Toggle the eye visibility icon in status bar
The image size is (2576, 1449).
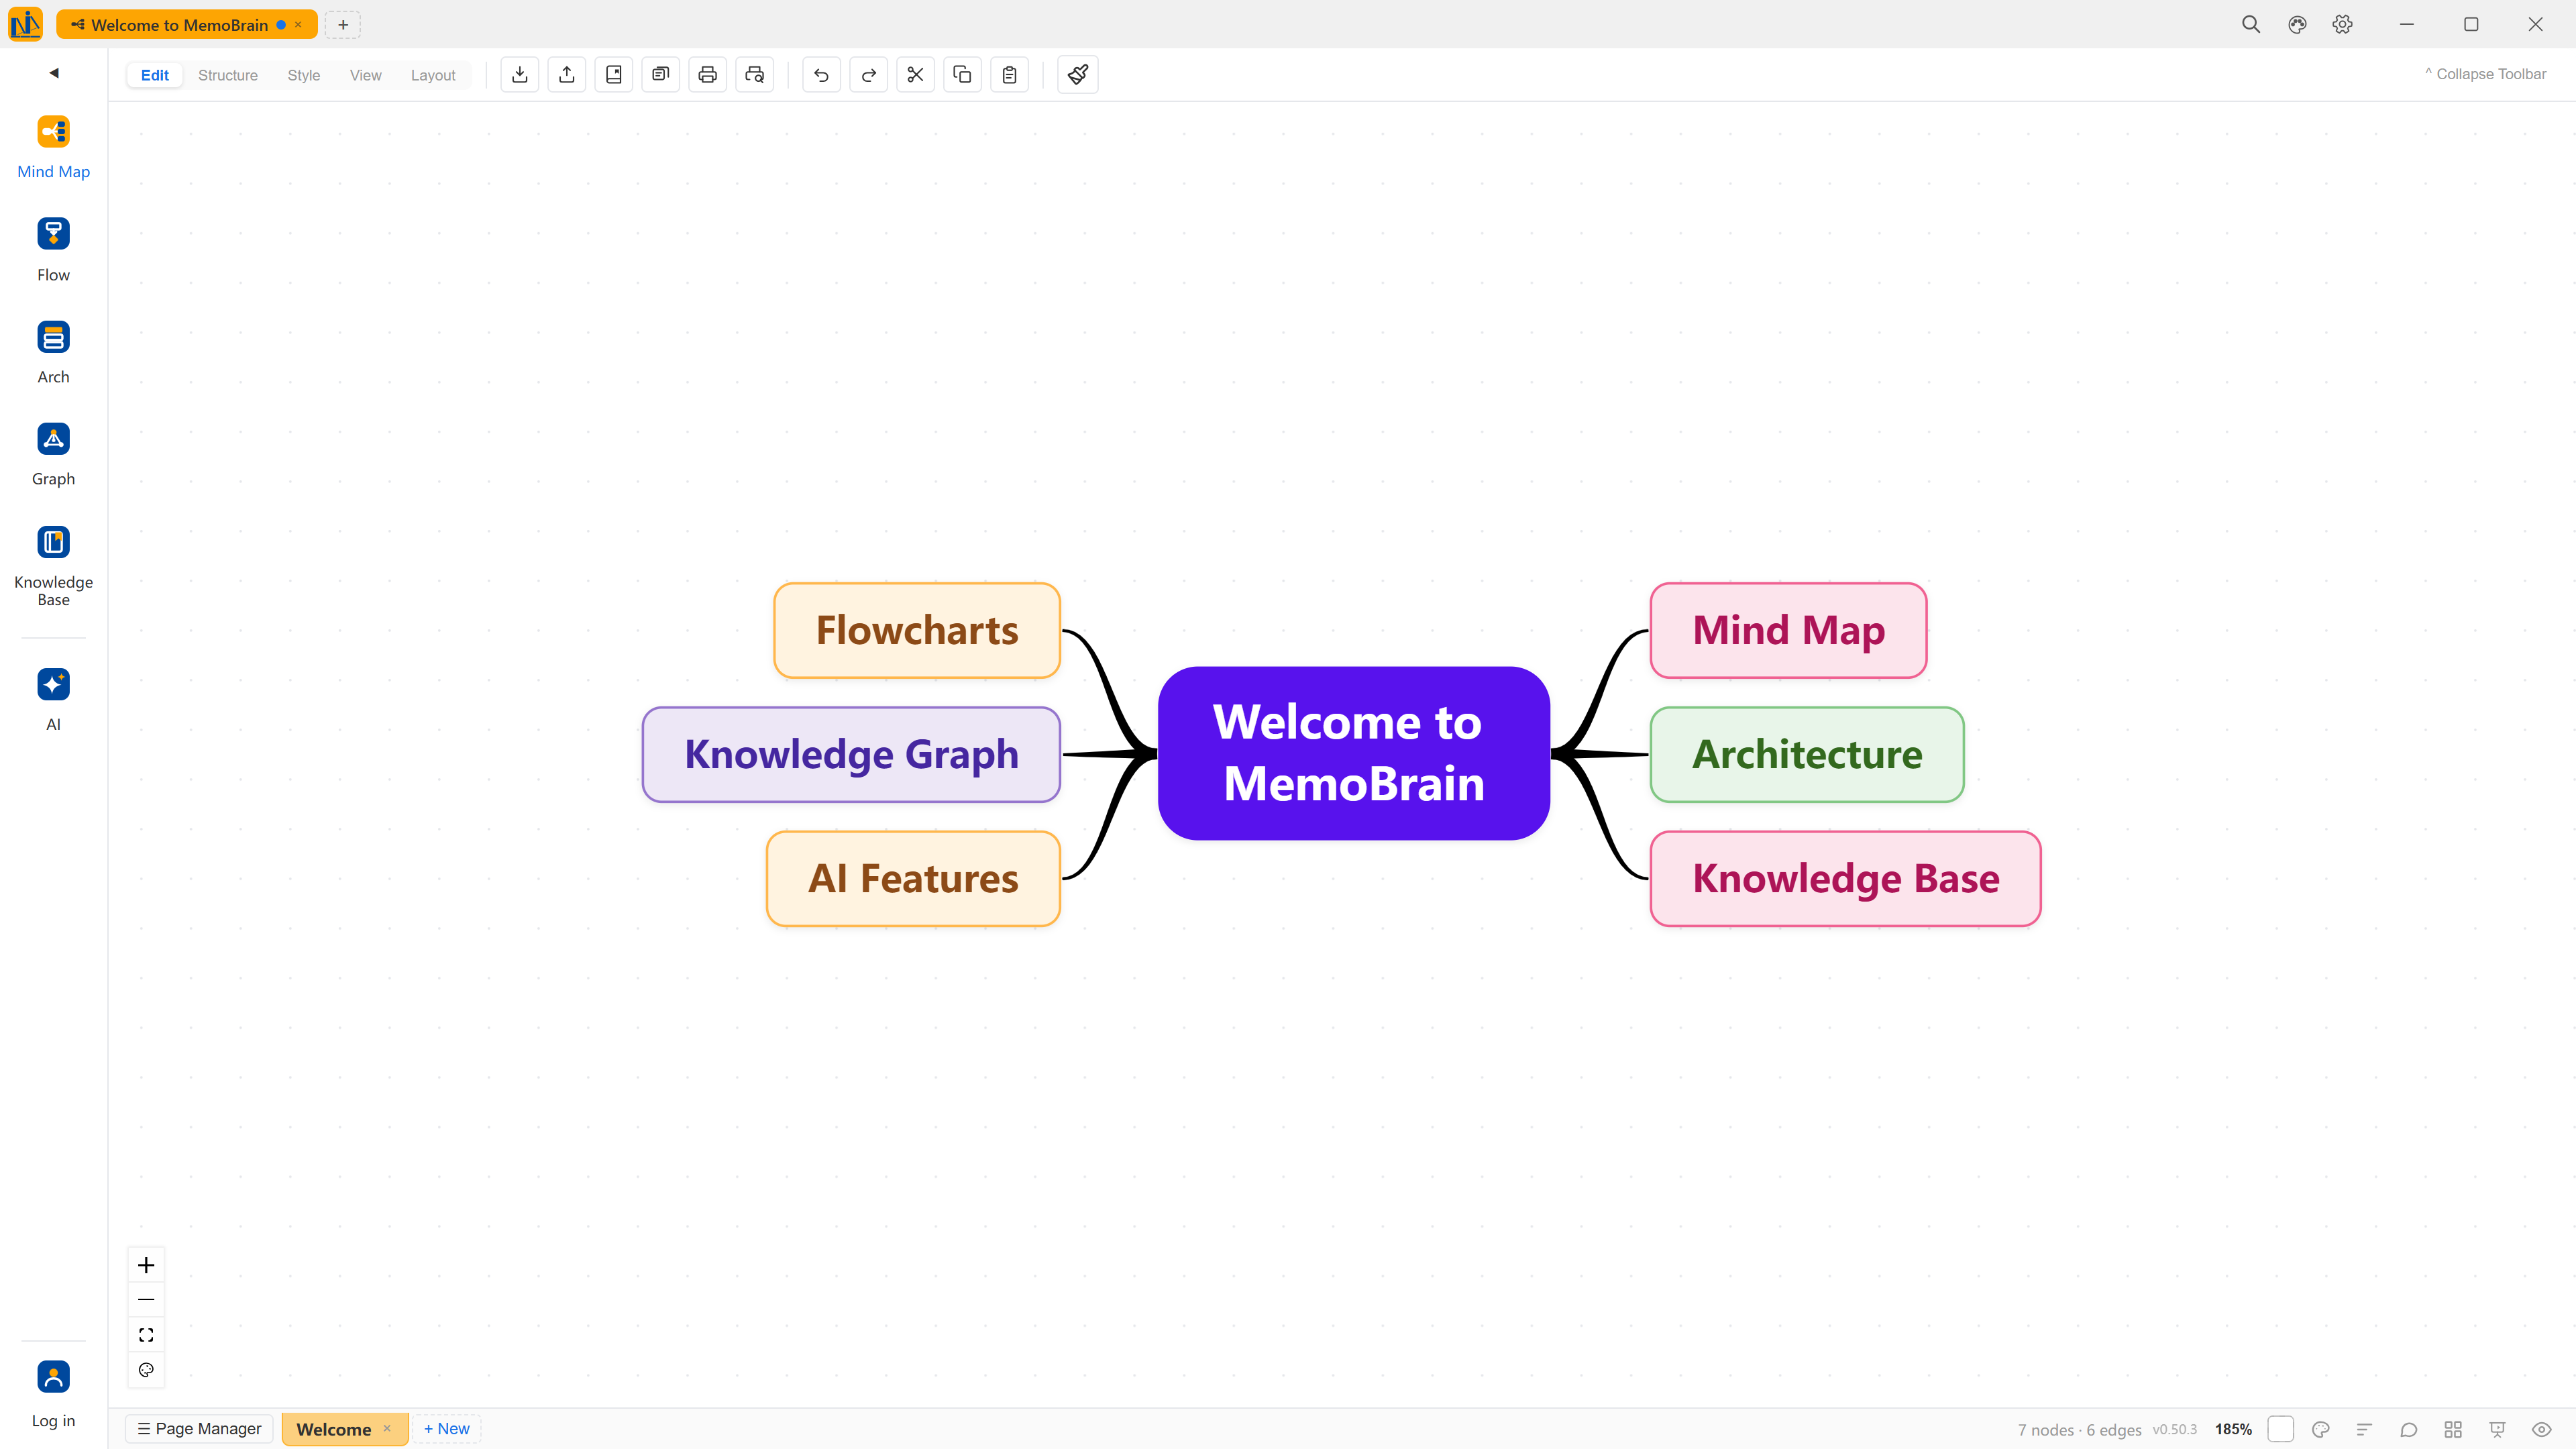click(x=2541, y=1429)
